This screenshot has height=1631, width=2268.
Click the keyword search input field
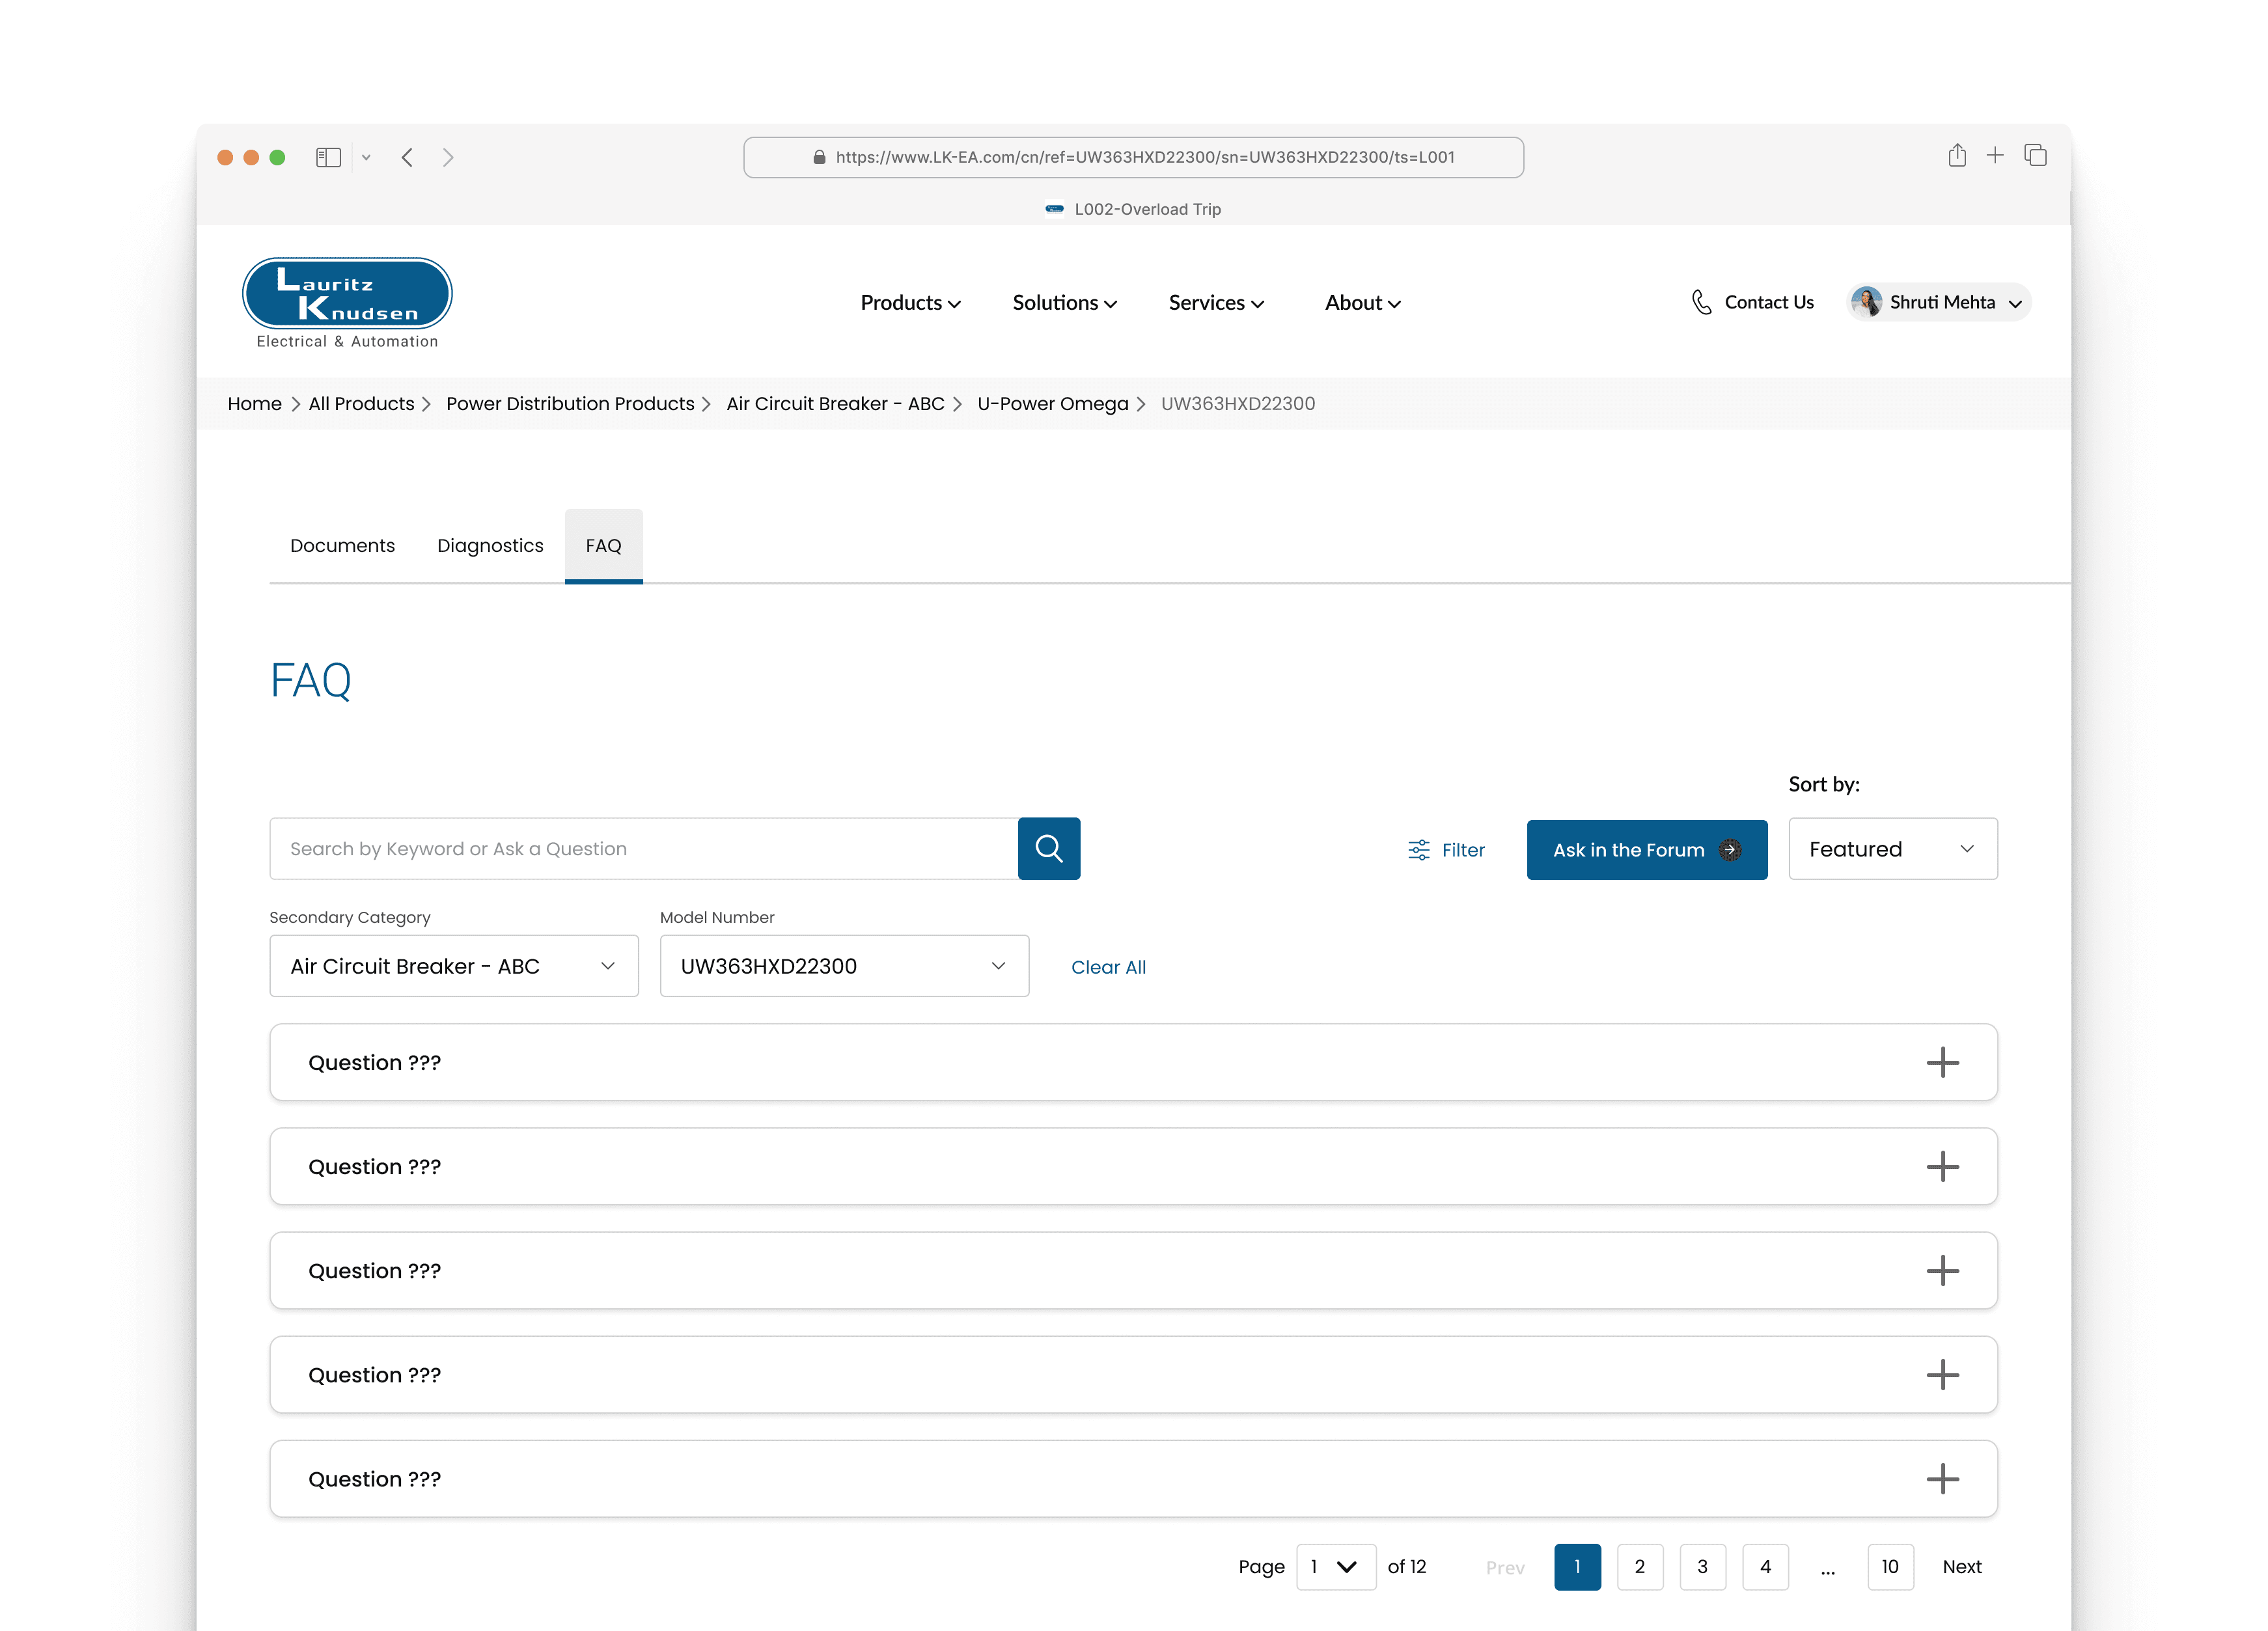coord(643,849)
